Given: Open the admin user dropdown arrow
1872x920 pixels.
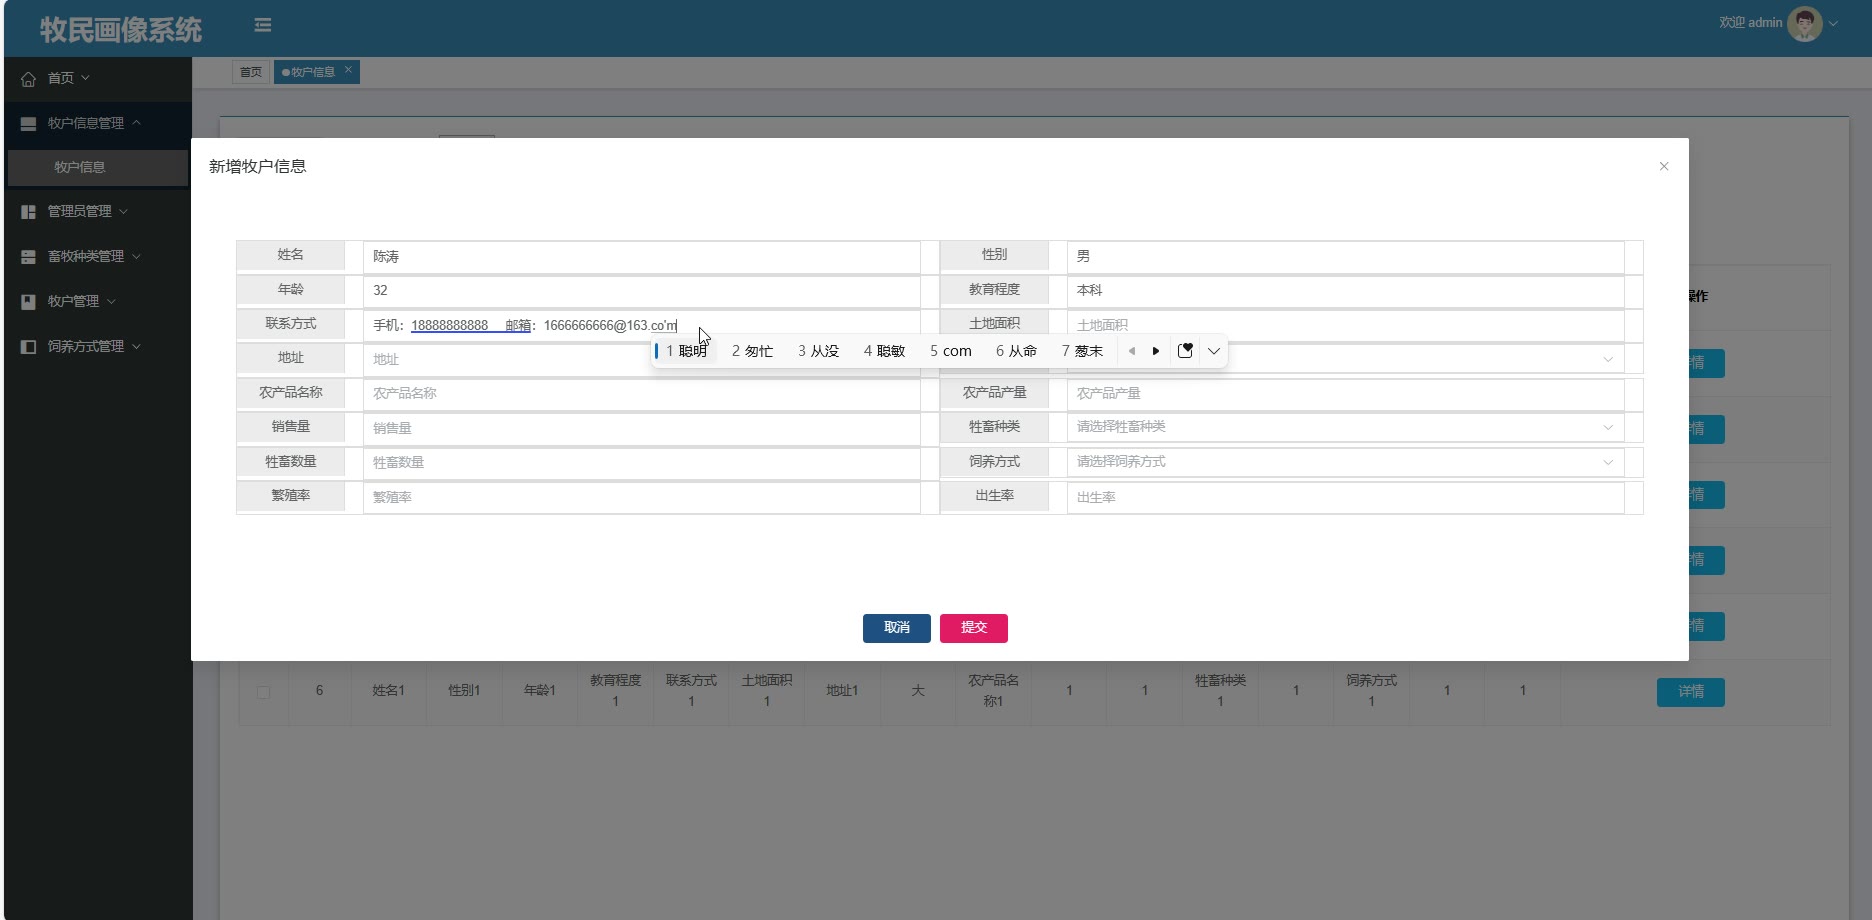Looking at the screenshot, I should tap(1833, 24).
